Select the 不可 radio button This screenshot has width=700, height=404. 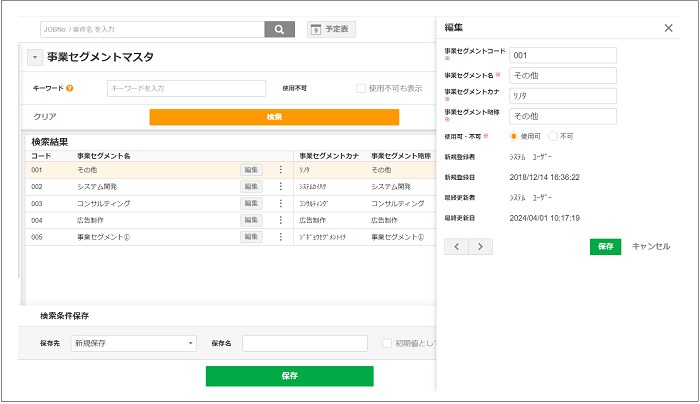point(552,136)
